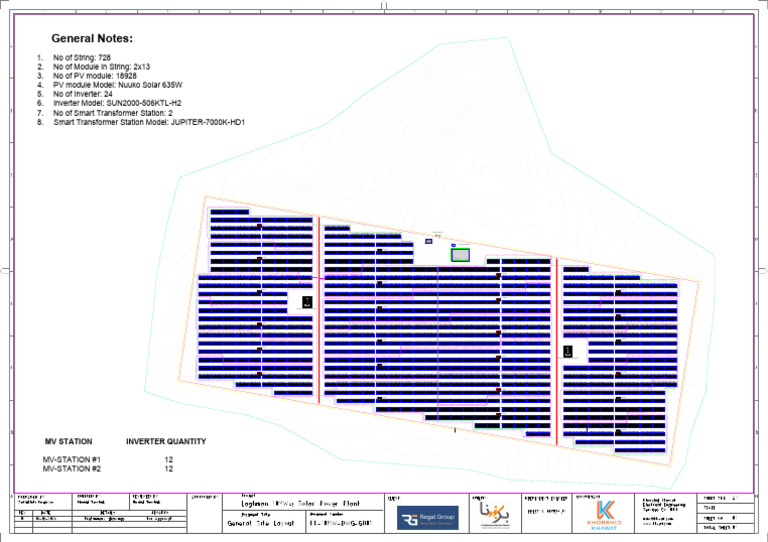
Task: Click the small blue box left of gray building
Action: (x=429, y=241)
